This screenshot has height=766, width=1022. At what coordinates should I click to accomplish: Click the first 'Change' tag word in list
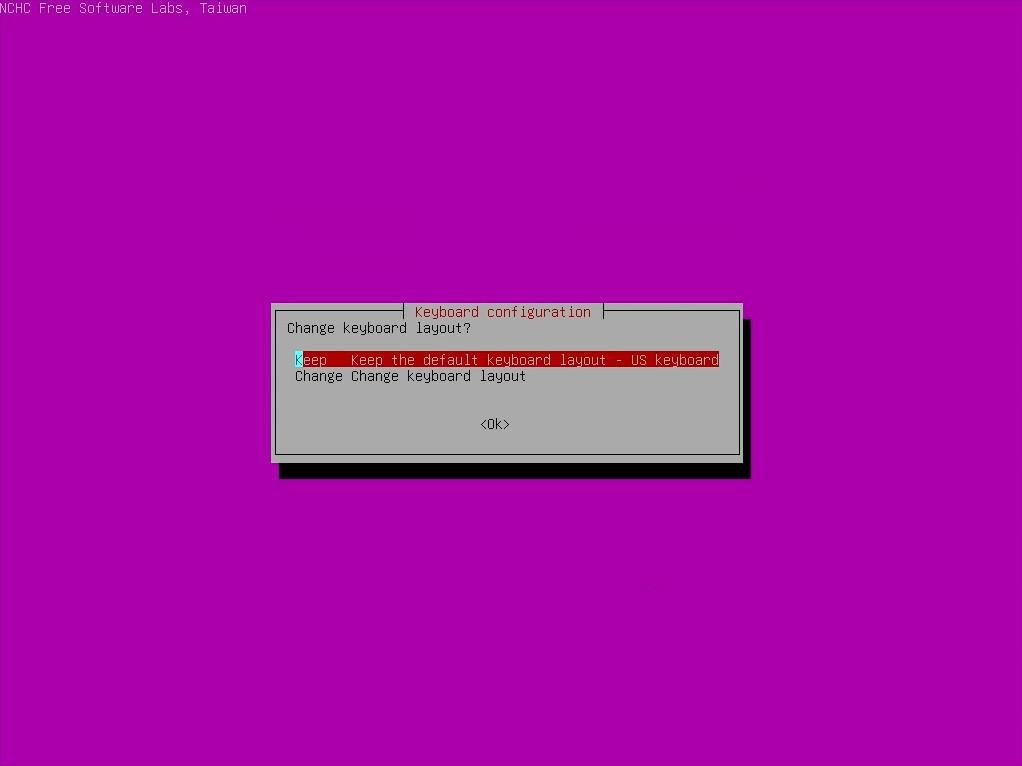318,377
